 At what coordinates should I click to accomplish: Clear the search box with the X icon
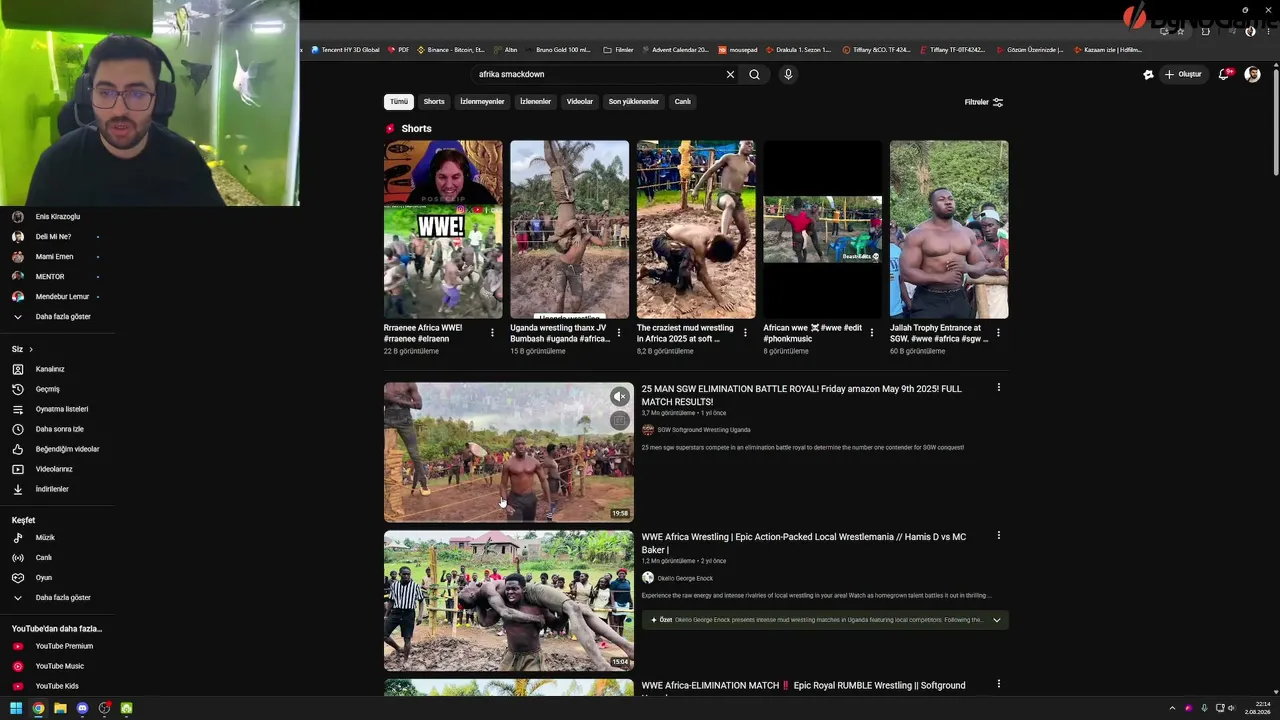pos(730,74)
